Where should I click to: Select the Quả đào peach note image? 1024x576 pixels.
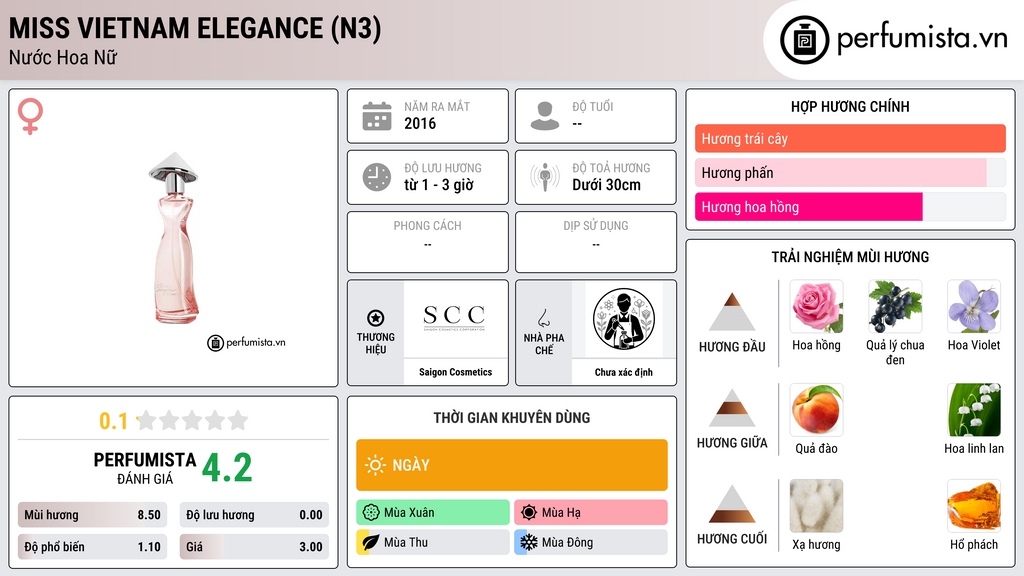click(816, 409)
